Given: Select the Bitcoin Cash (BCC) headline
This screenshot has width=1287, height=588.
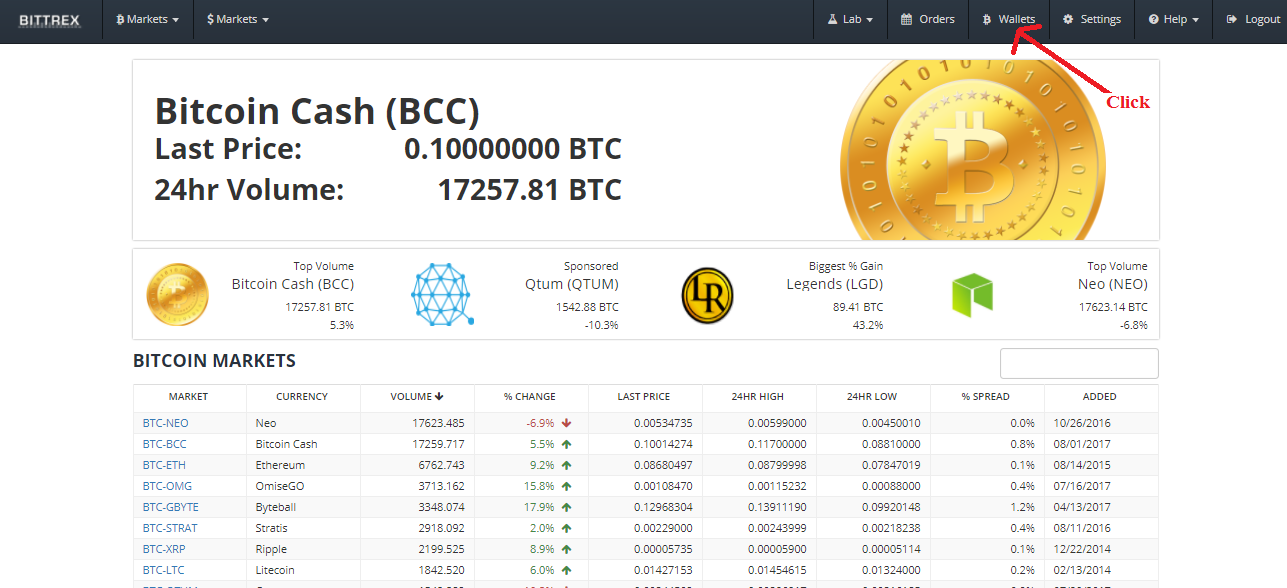Looking at the screenshot, I should pyautogui.click(x=317, y=110).
